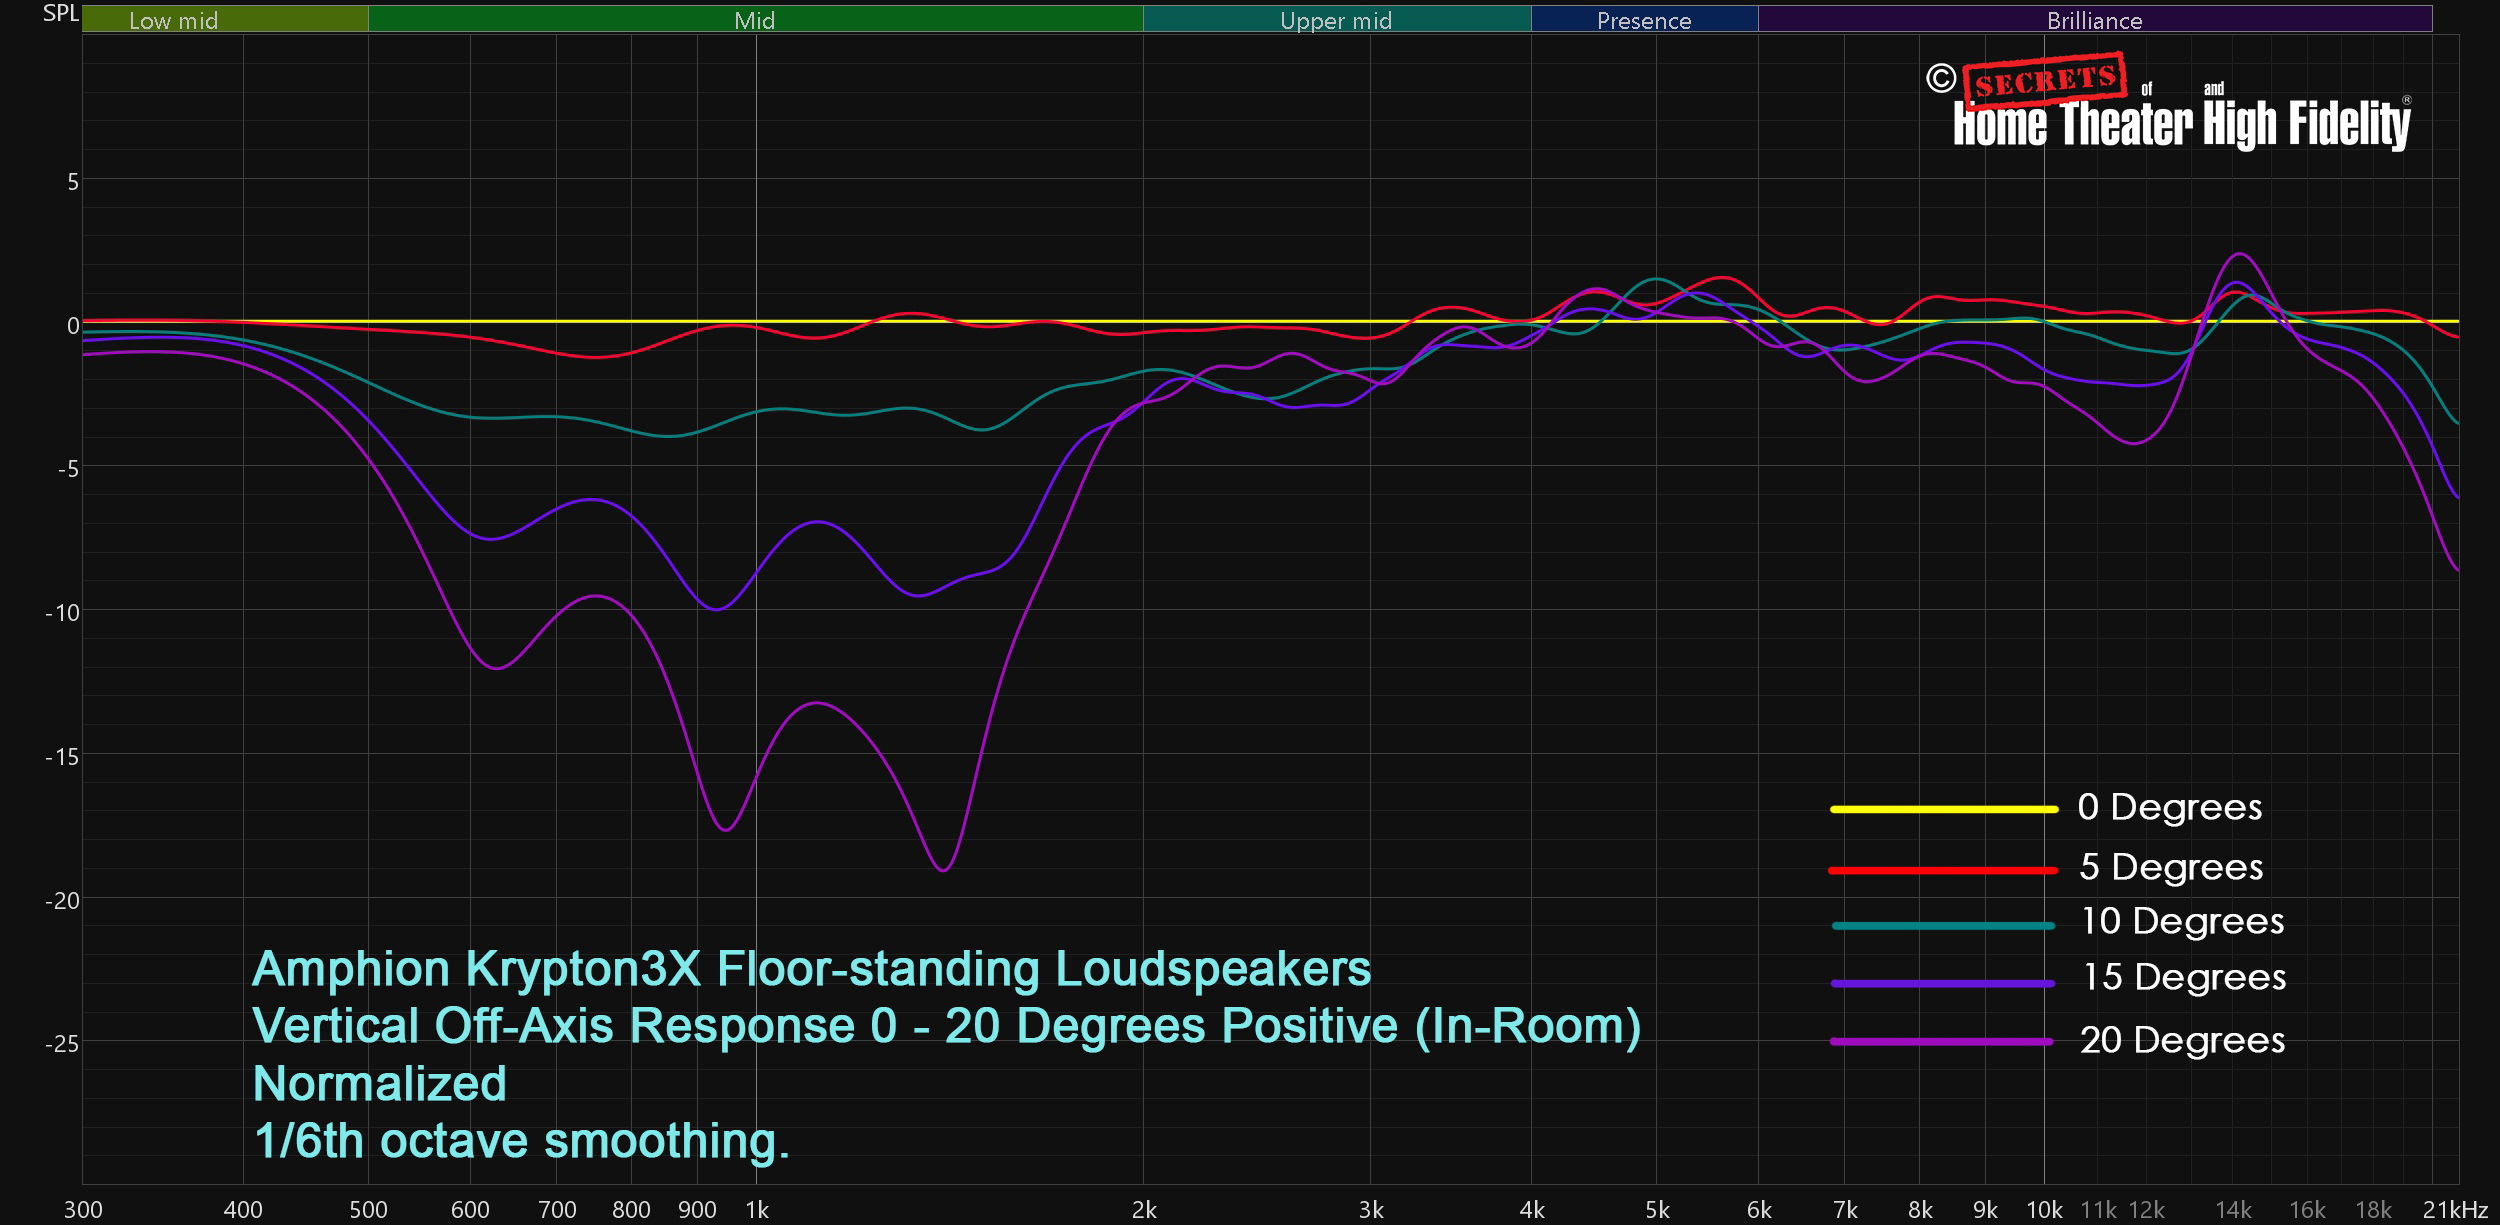Select the Upper mid frequency band
The height and width of the screenshot is (1225, 2500).
(x=1337, y=19)
